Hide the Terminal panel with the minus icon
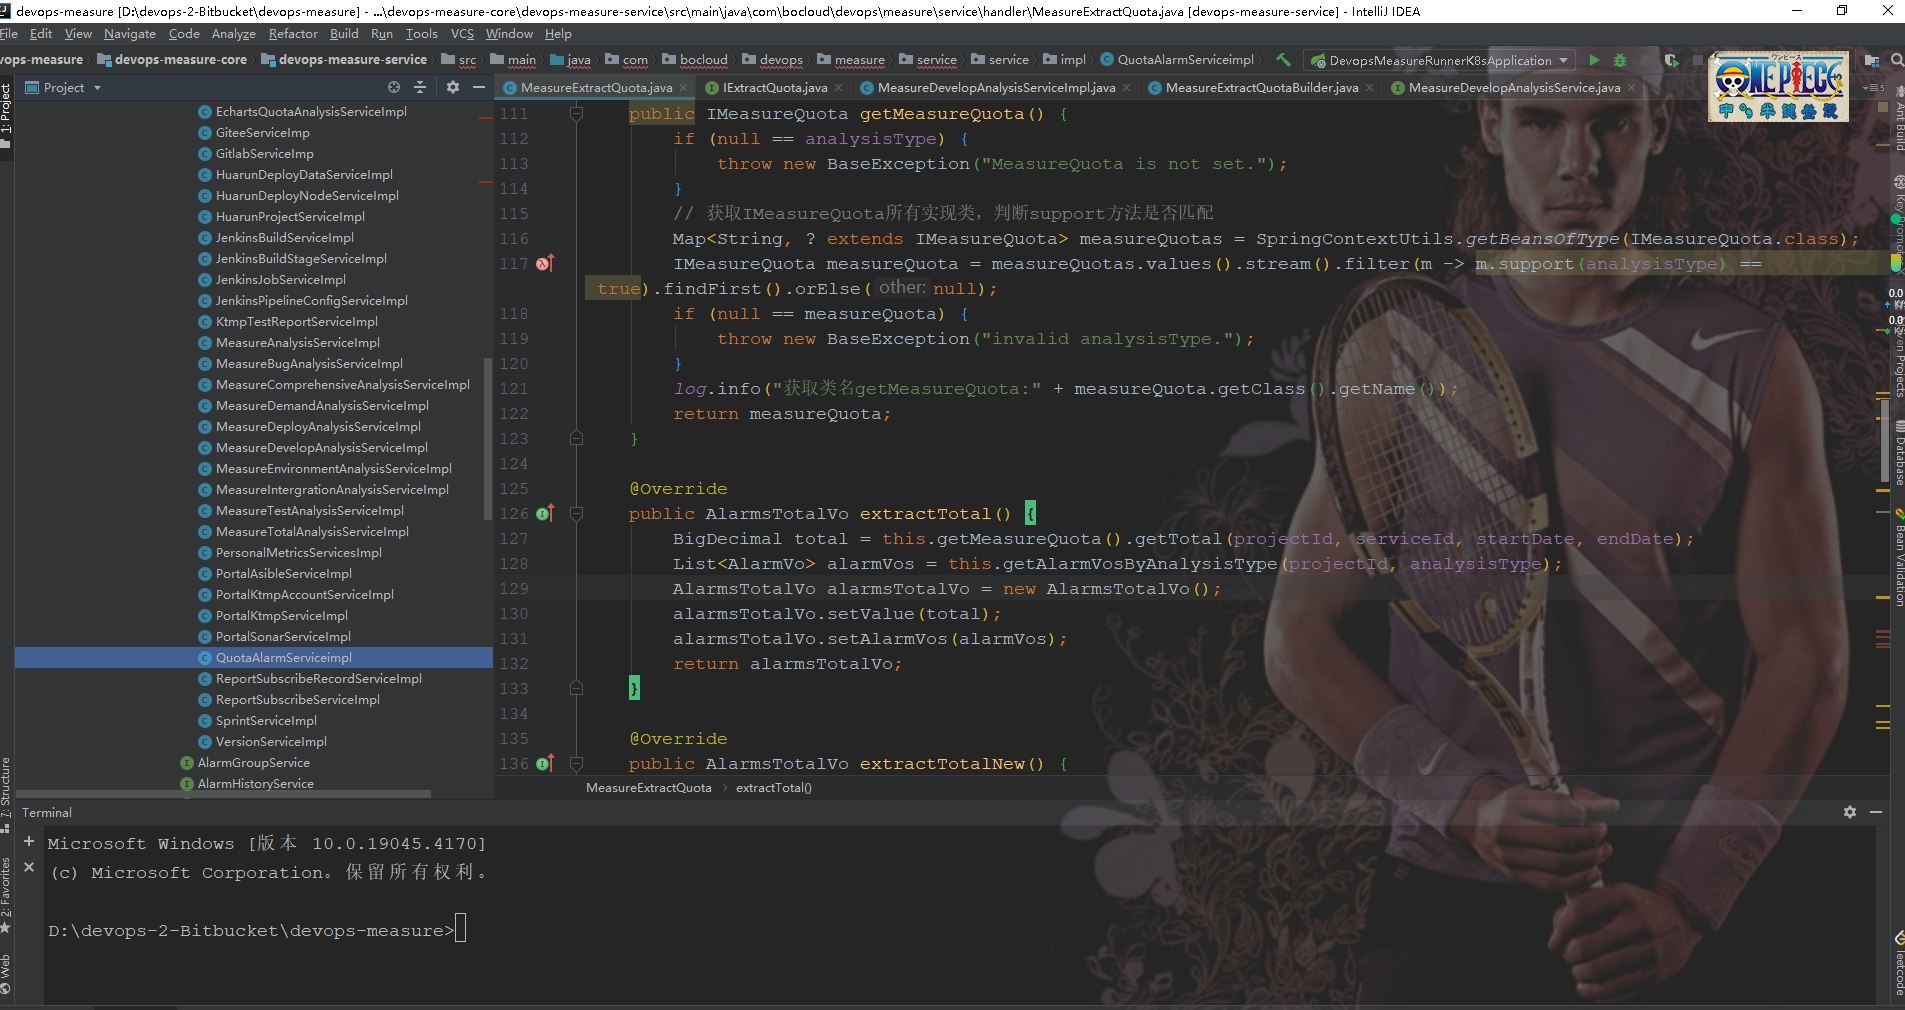 pyautogui.click(x=1876, y=812)
